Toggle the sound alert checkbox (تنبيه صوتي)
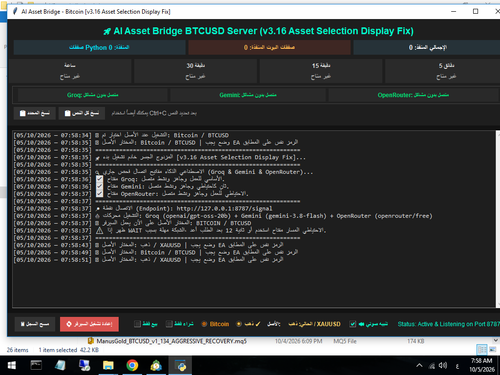 coord(353,324)
